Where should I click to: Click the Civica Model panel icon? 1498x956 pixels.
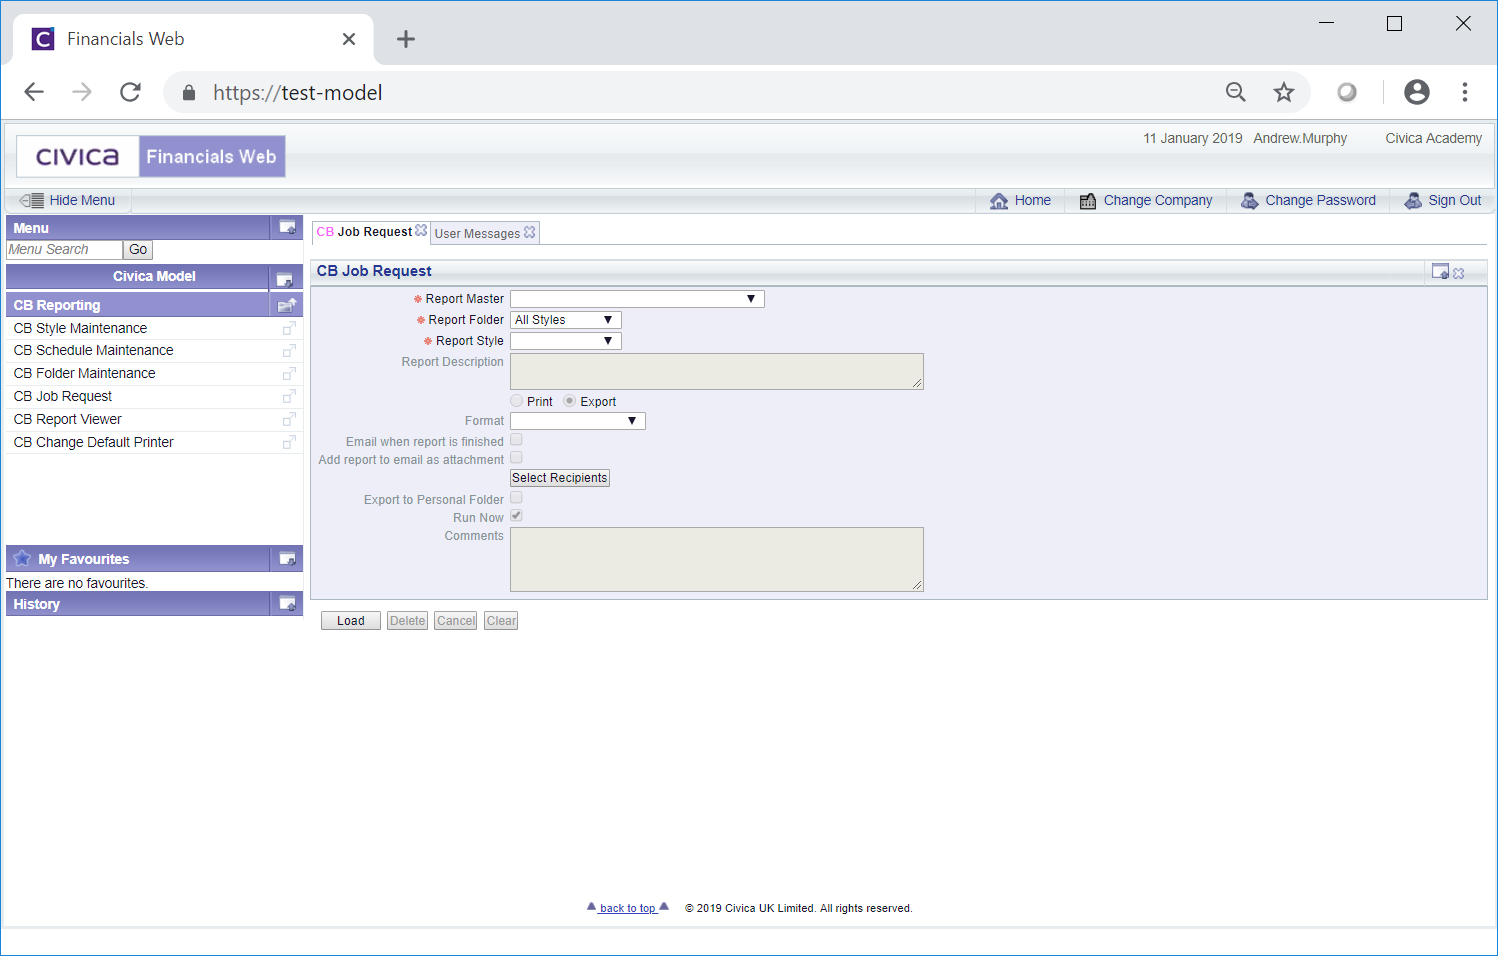click(284, 278)
